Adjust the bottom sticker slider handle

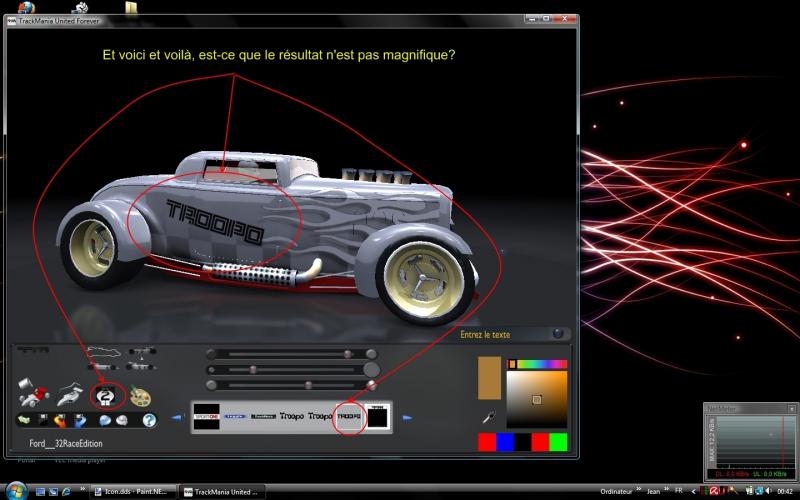click(x=308, y=385)
